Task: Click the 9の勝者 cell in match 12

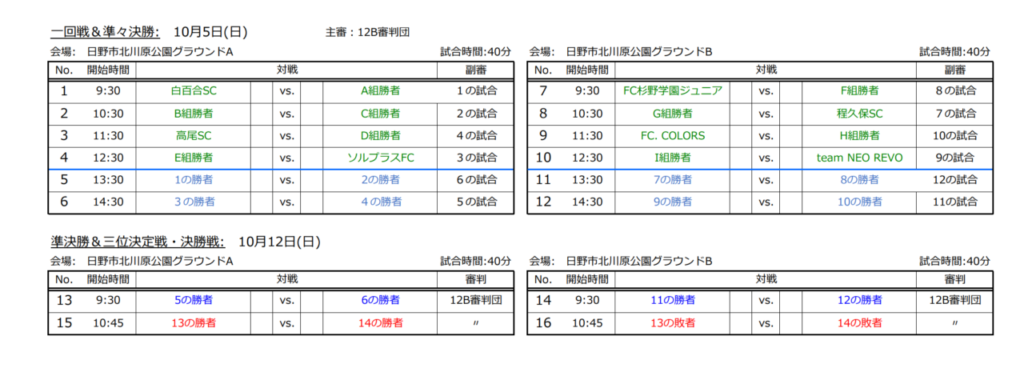Action: click(673, 202)
